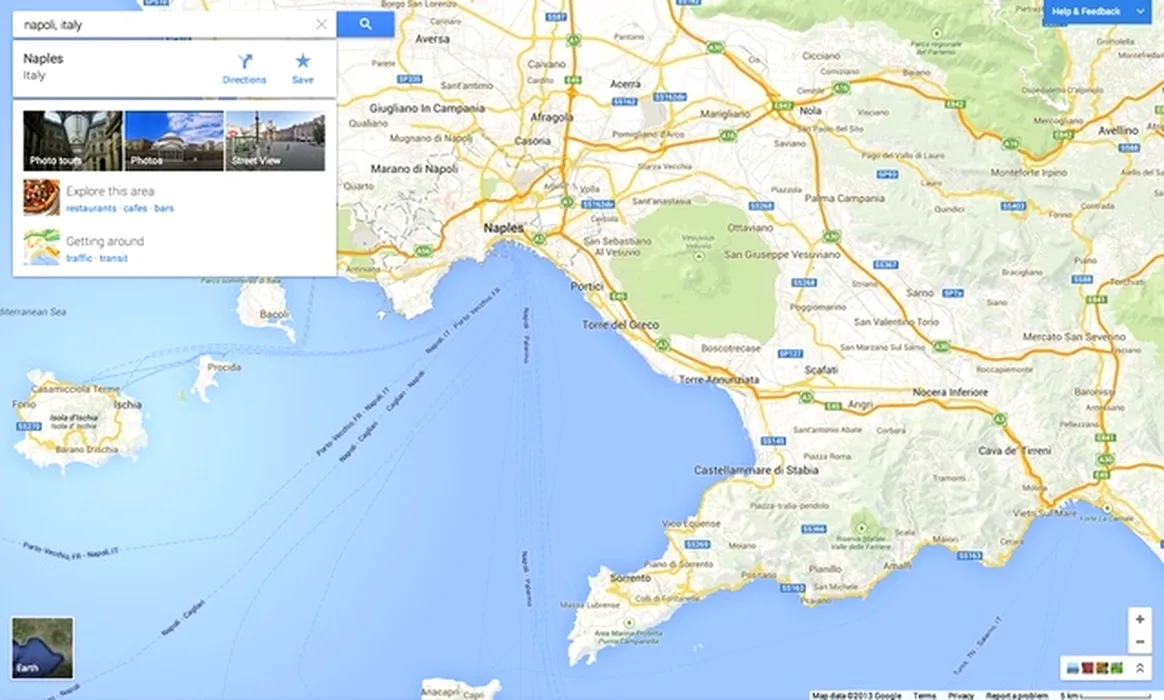Viewport: 1164px width, 700px height.
Task: Open the Photo tours thumbnail
Action: (x=73, y=141)
